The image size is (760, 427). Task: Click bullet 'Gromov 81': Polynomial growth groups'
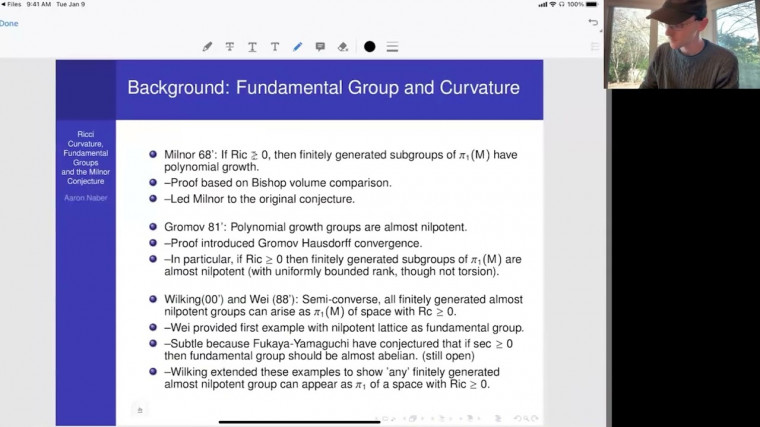click(316, 227)
